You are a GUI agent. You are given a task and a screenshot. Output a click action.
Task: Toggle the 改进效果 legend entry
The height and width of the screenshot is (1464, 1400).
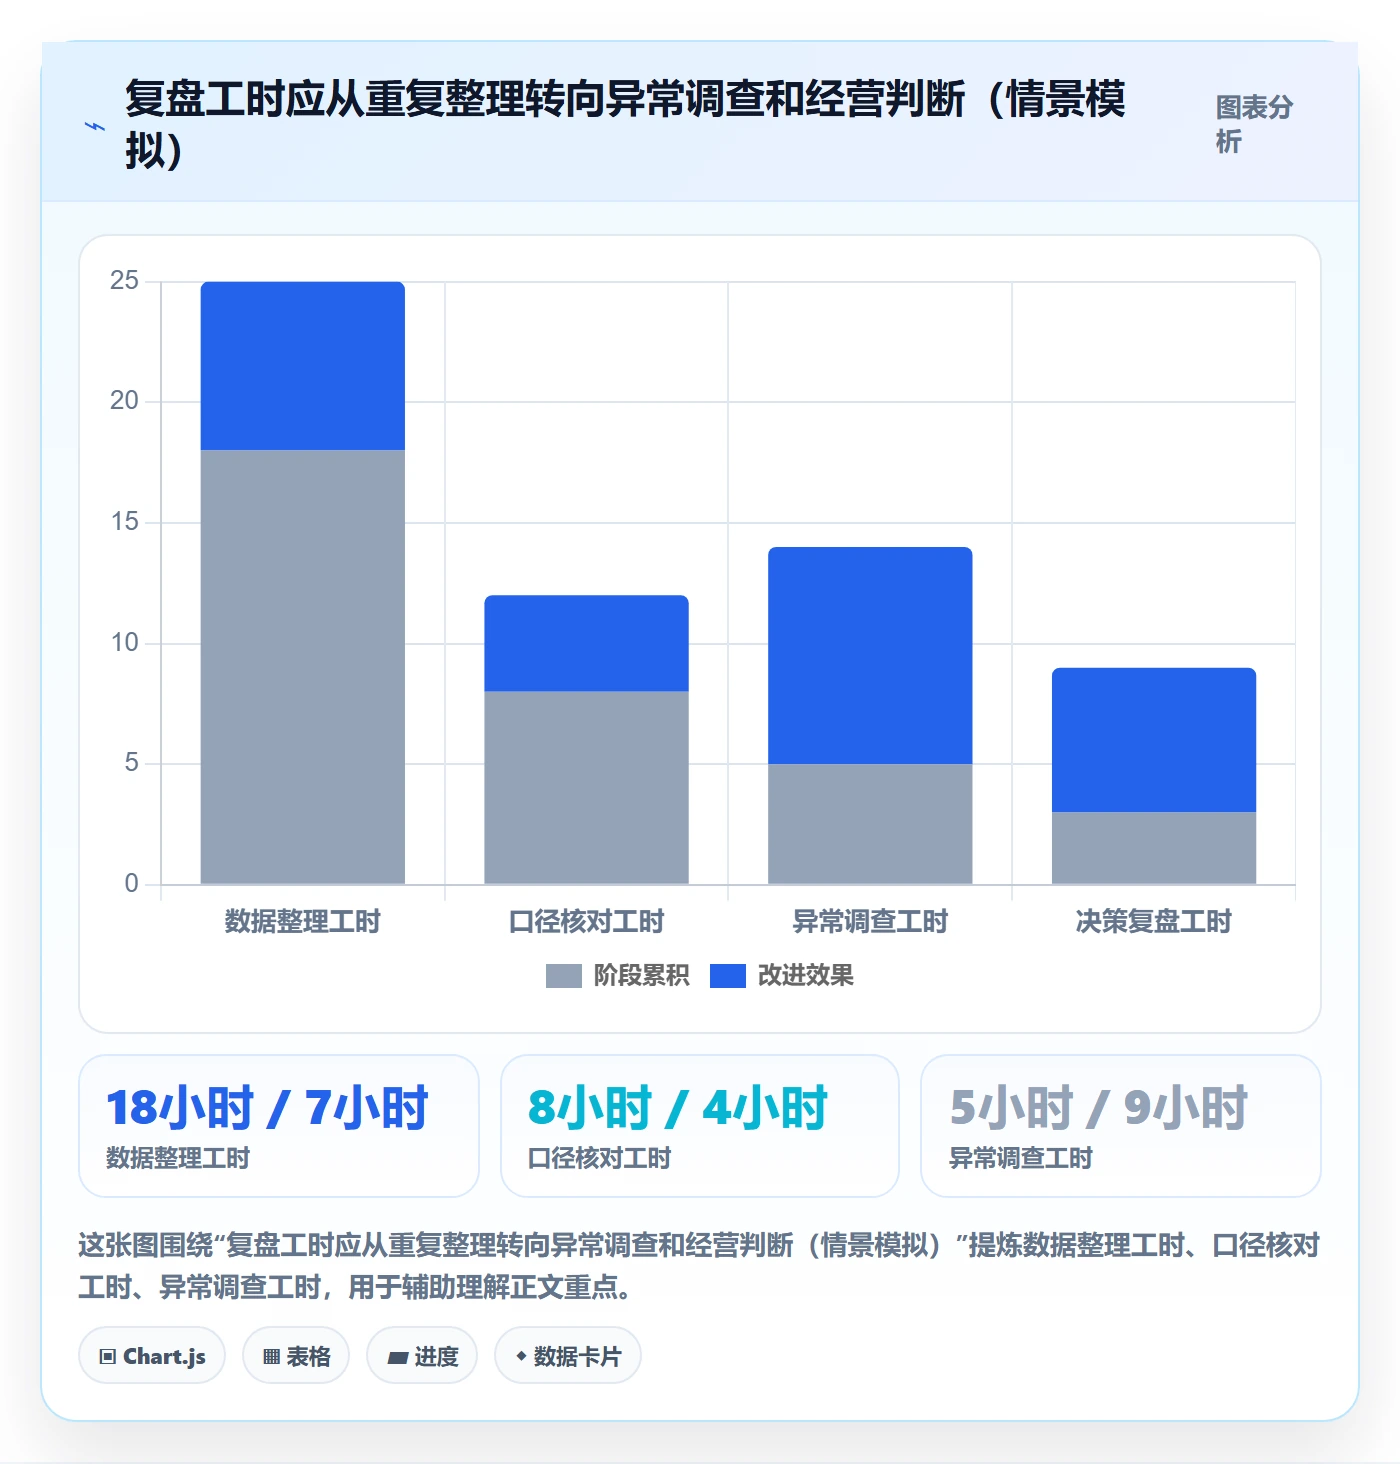point(782,976)
